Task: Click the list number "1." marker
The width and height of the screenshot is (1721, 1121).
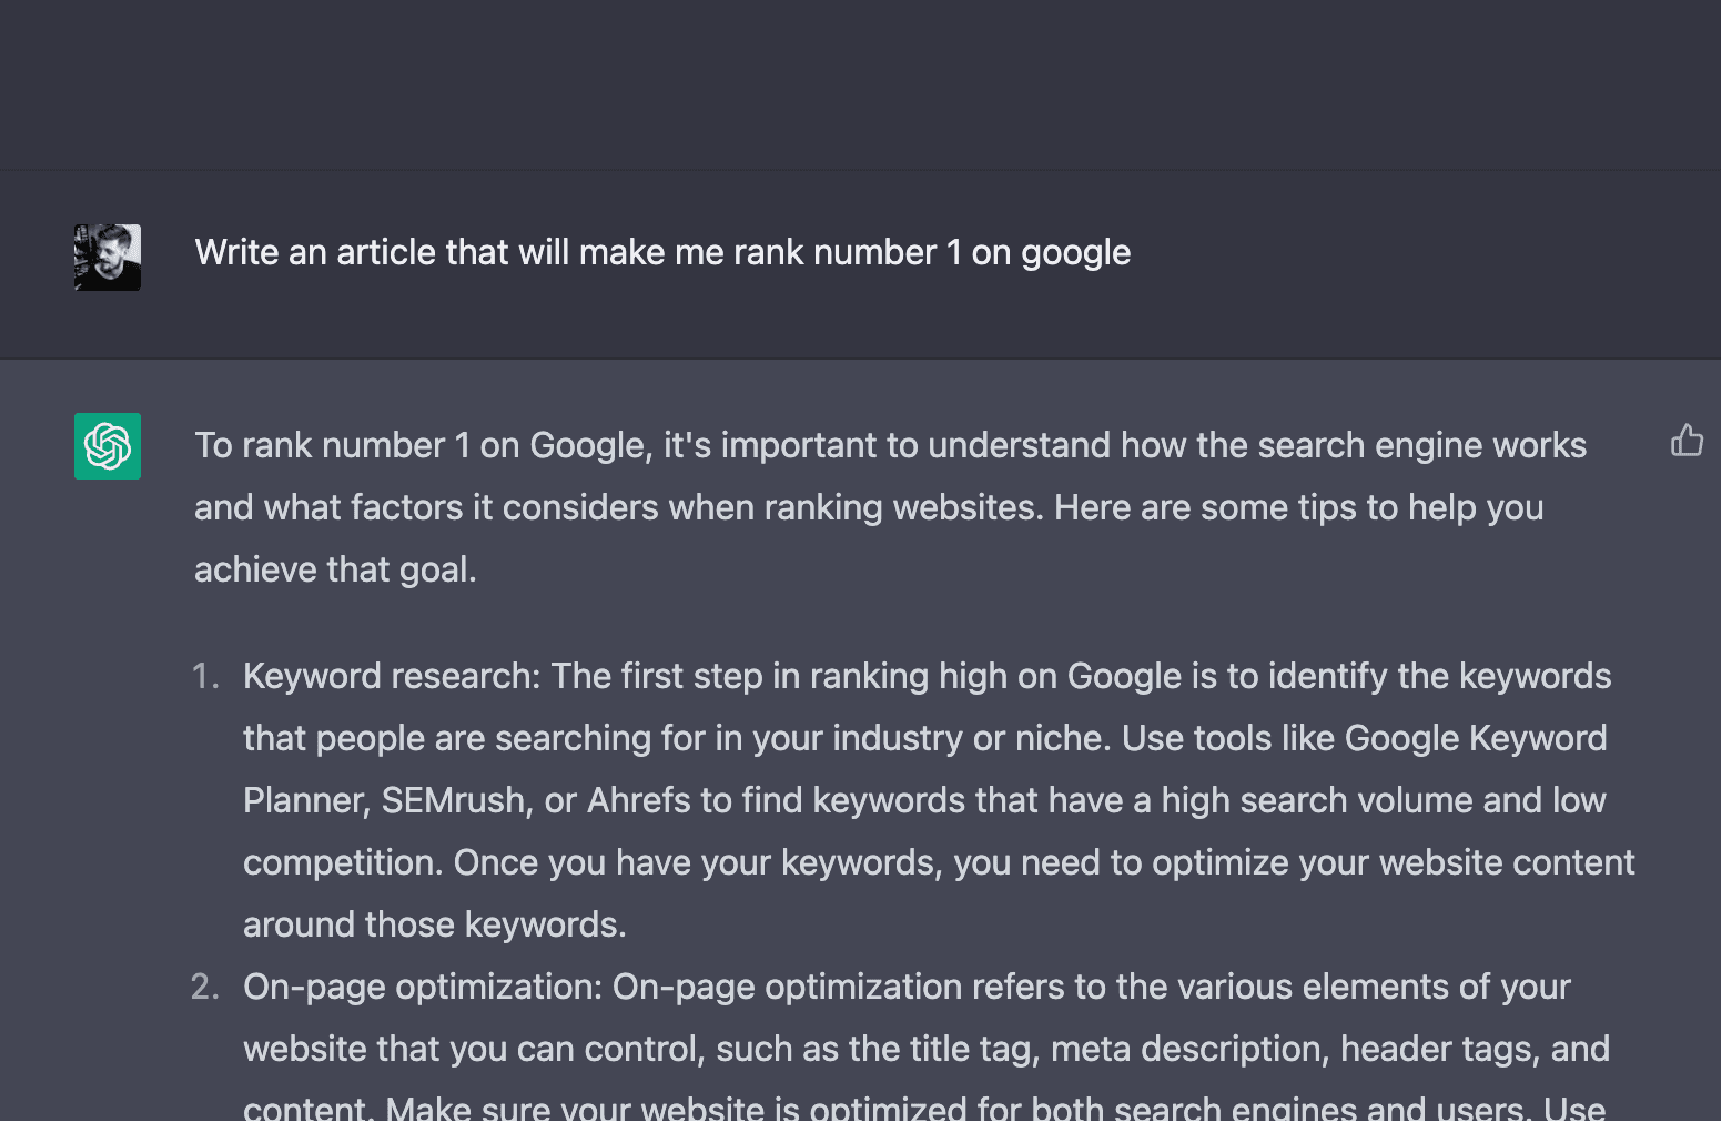Action: 205,677
